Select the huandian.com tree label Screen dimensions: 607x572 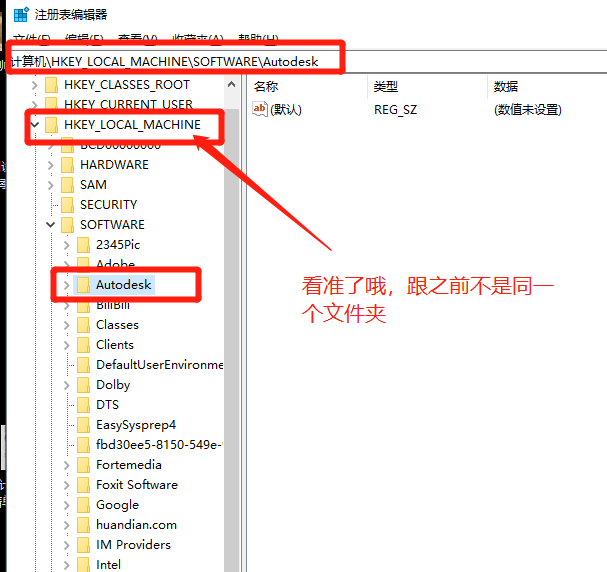point(136,525)
